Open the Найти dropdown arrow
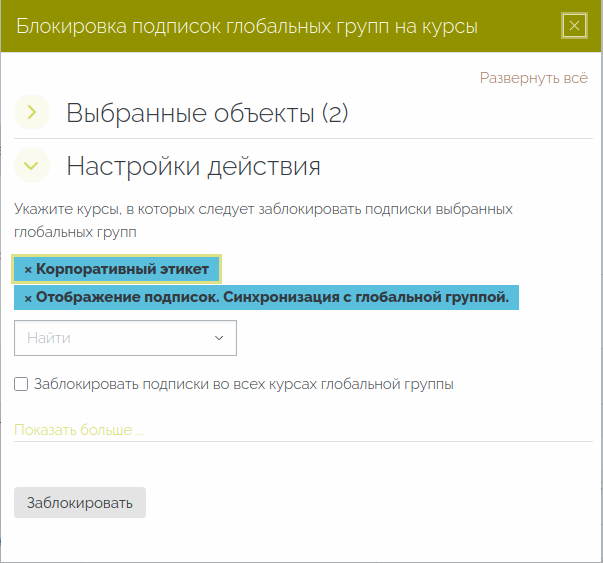This screenshot has height=563, width=603. click(220, 338)
